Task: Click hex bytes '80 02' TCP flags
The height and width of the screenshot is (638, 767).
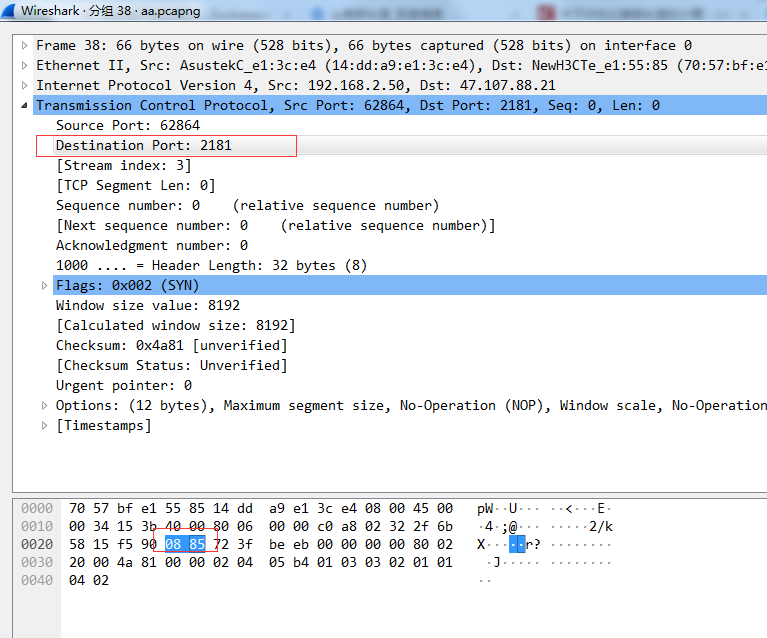Action: (433, 544)
